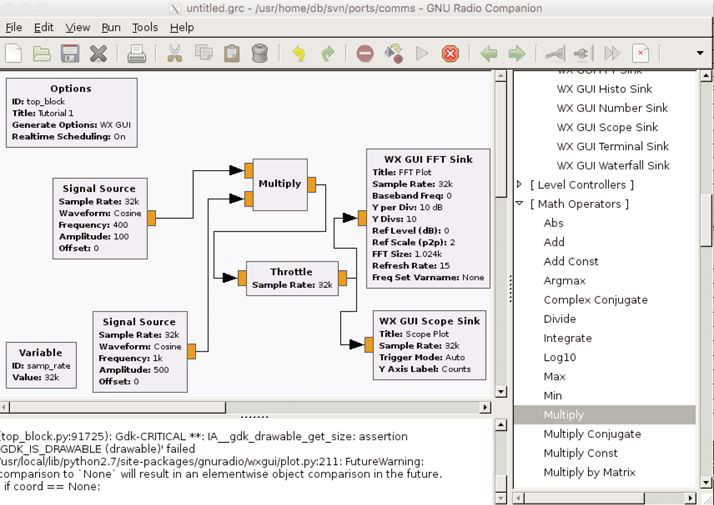The height and width of the screenshot is (505, 714).
Task: Click the block tree scrollbar up arrow
Action: [x=706, y=76]
